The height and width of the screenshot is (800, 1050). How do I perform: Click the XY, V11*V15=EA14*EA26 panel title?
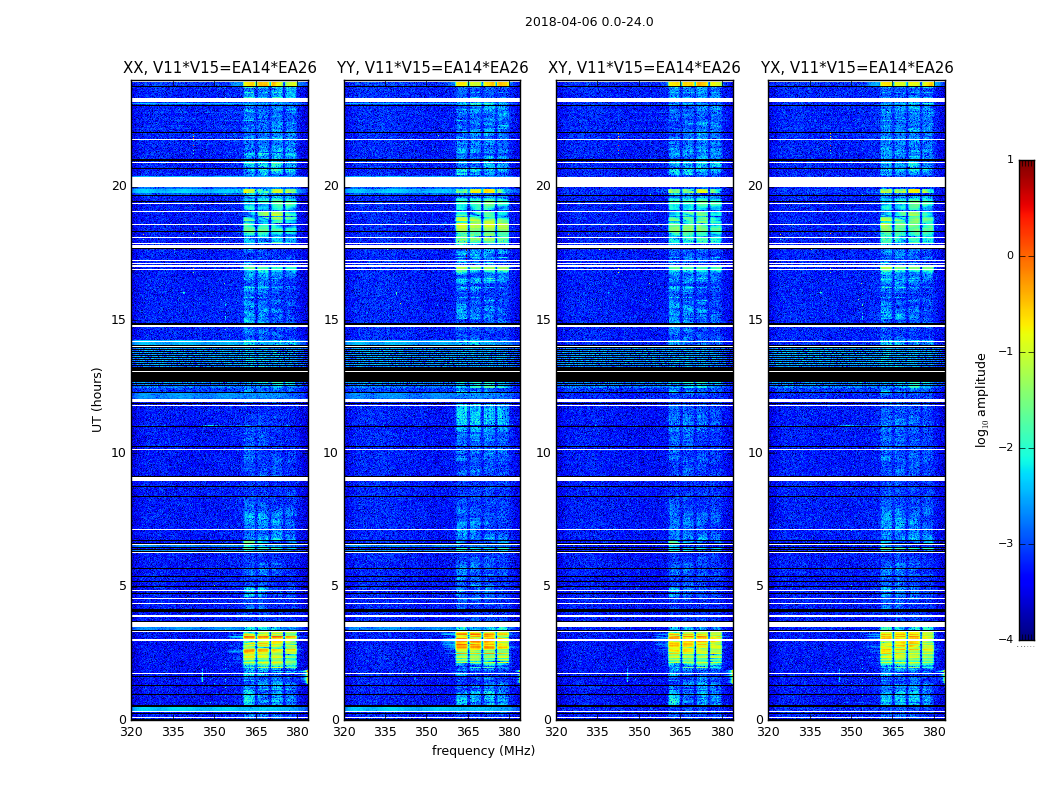click(644, 68)
